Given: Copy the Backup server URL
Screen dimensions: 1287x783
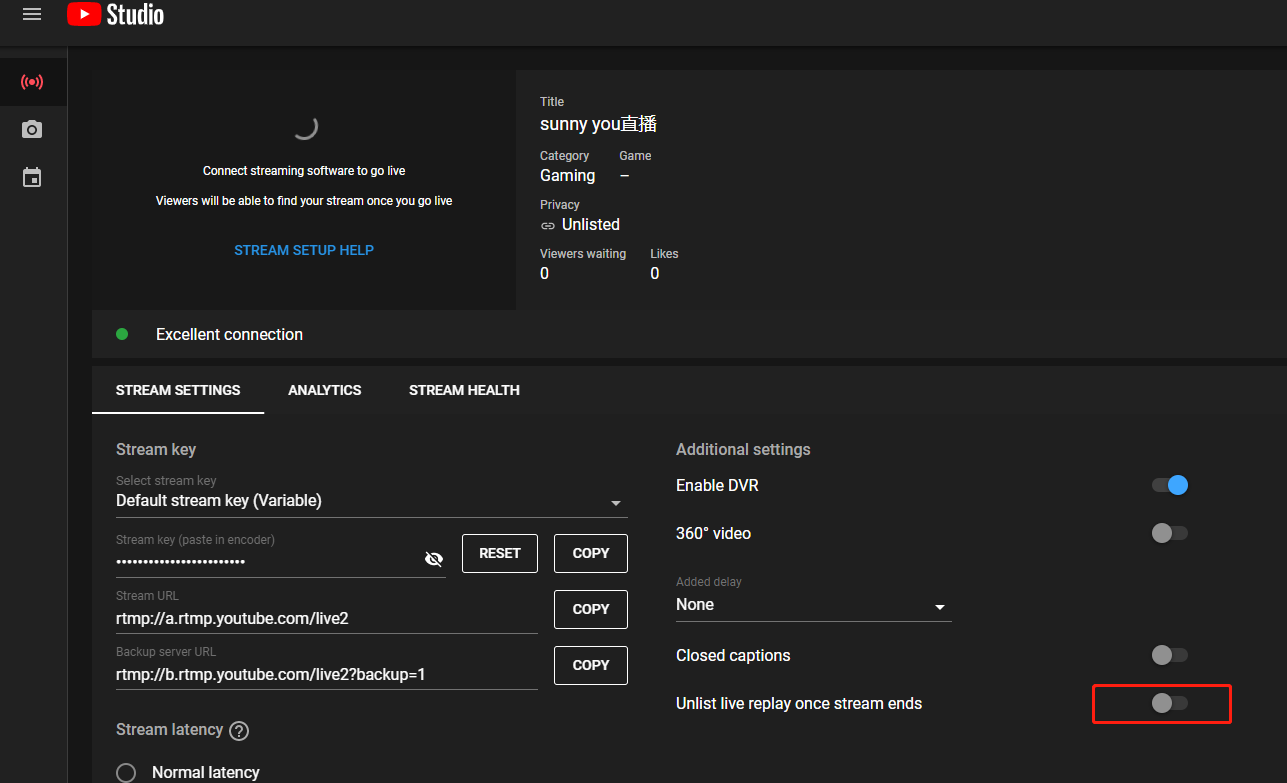Looking at the screenshot, I should pos(591,665).
